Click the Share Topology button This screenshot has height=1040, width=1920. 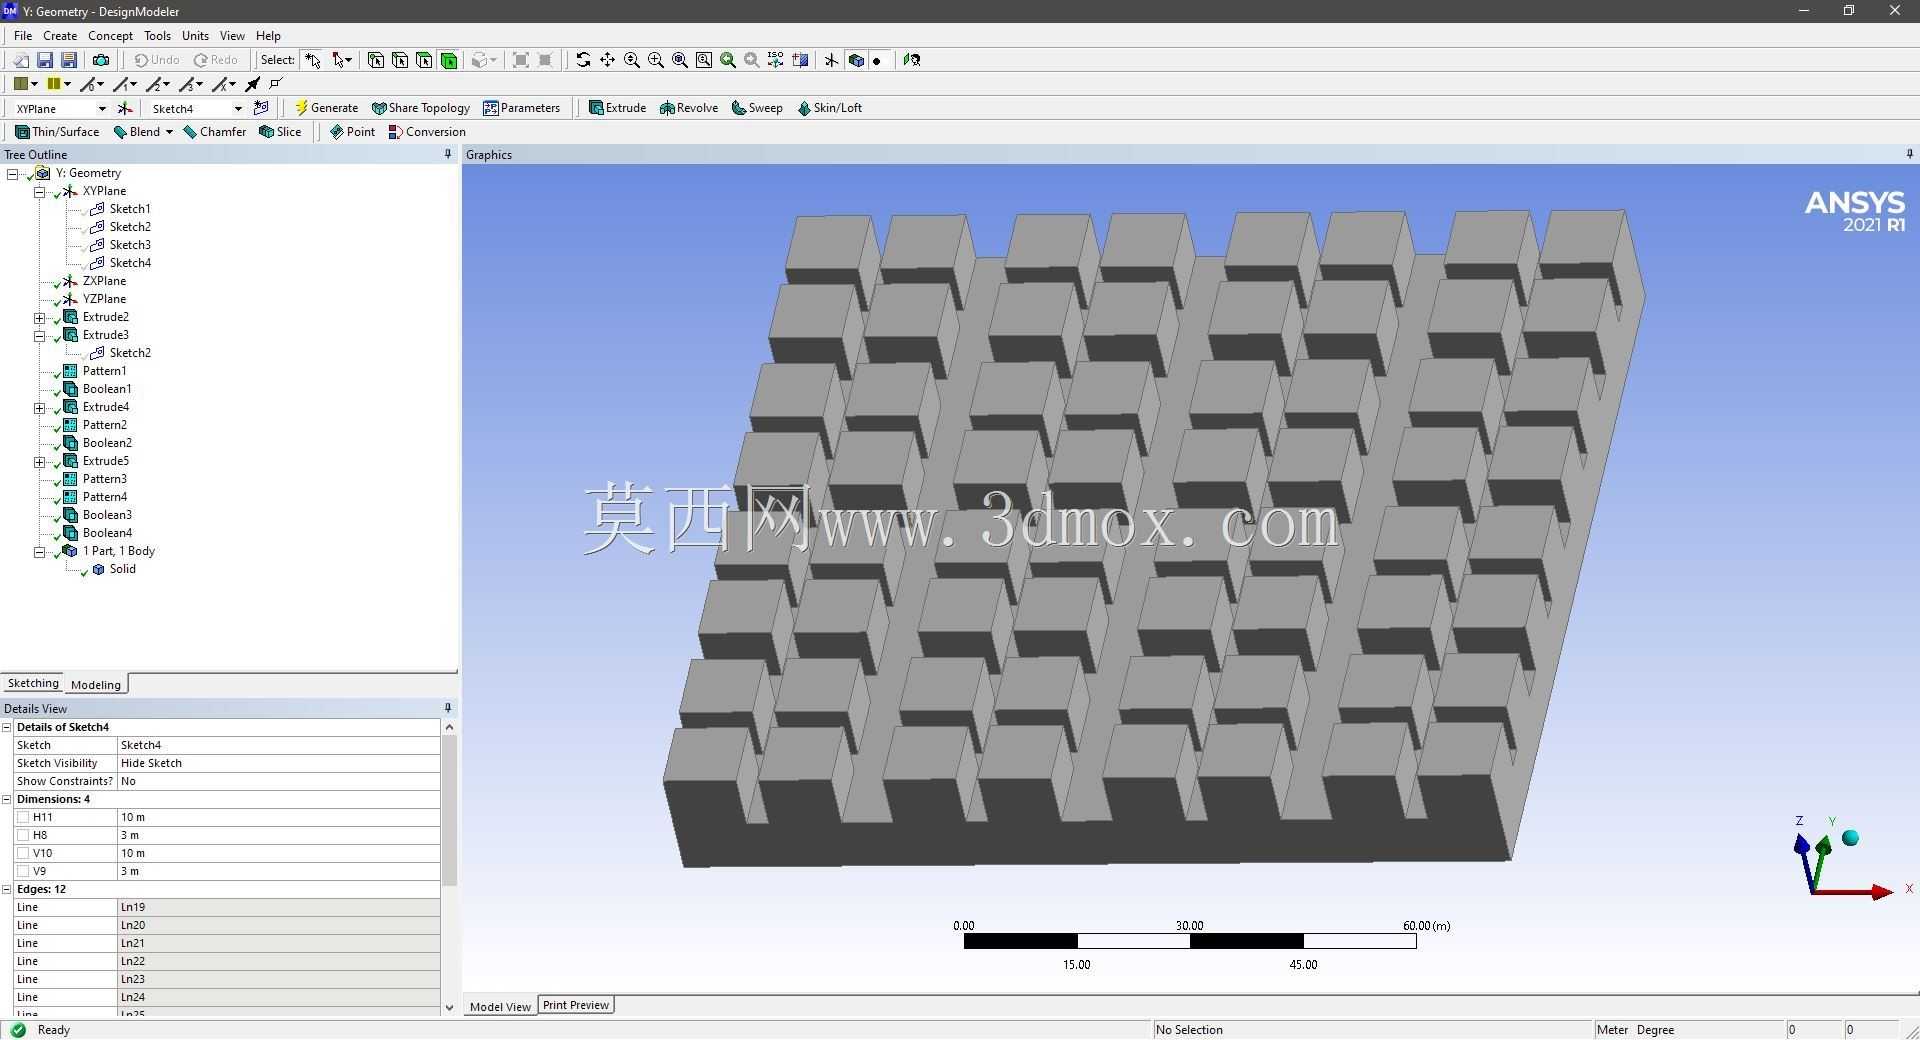tap(420, 108)
